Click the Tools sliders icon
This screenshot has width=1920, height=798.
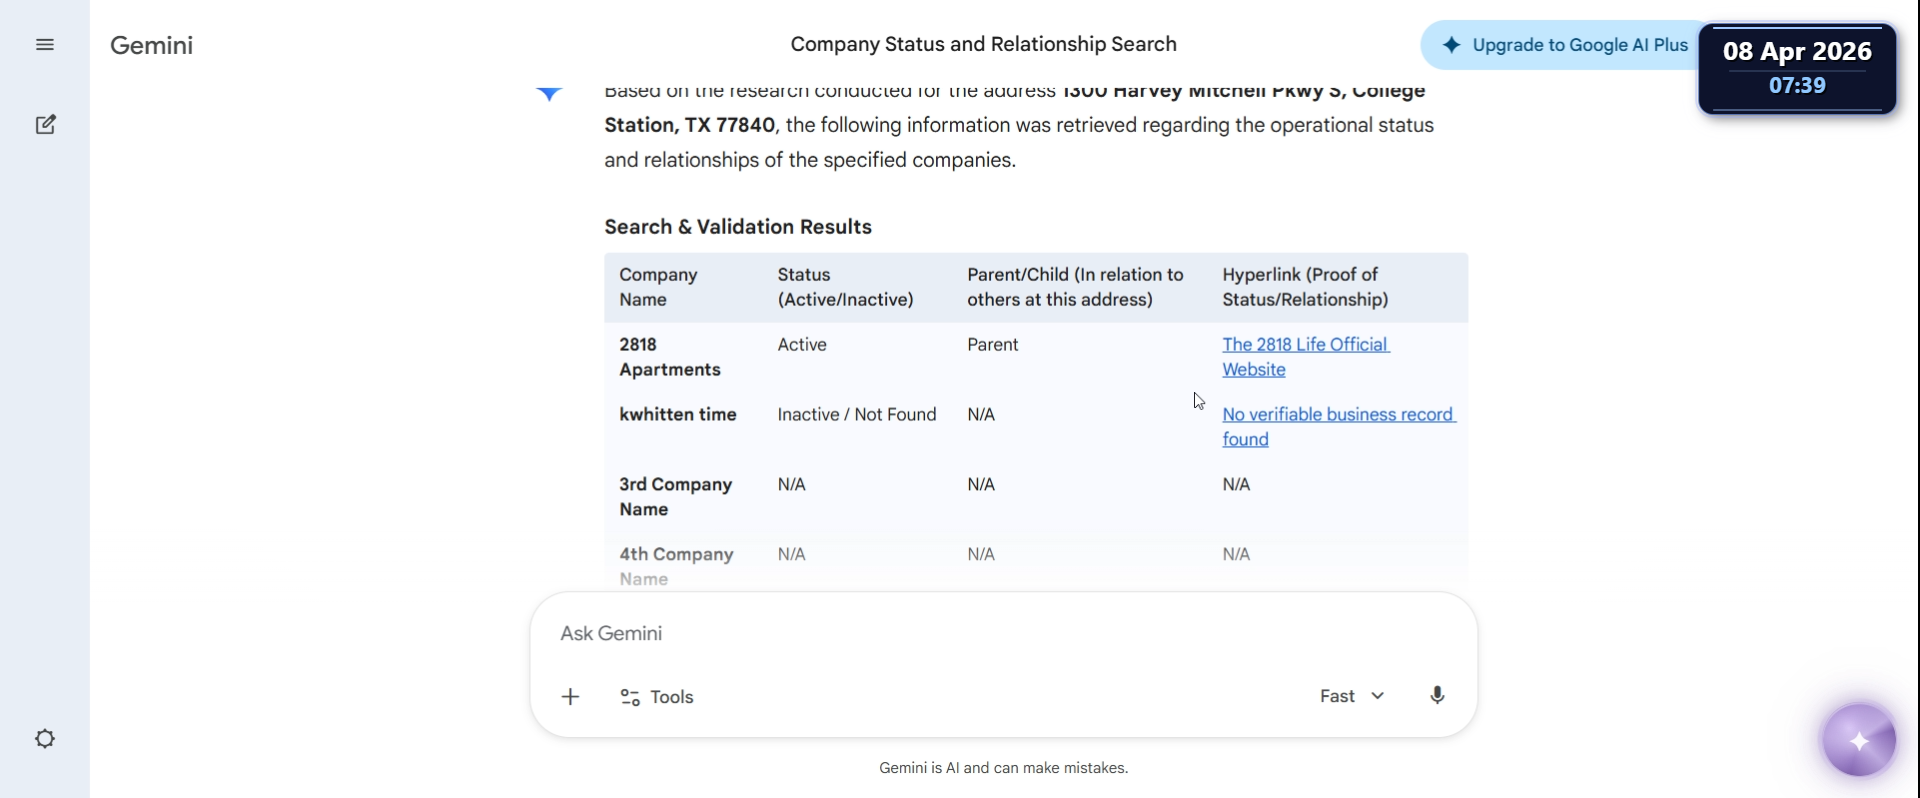click(630, 697)
